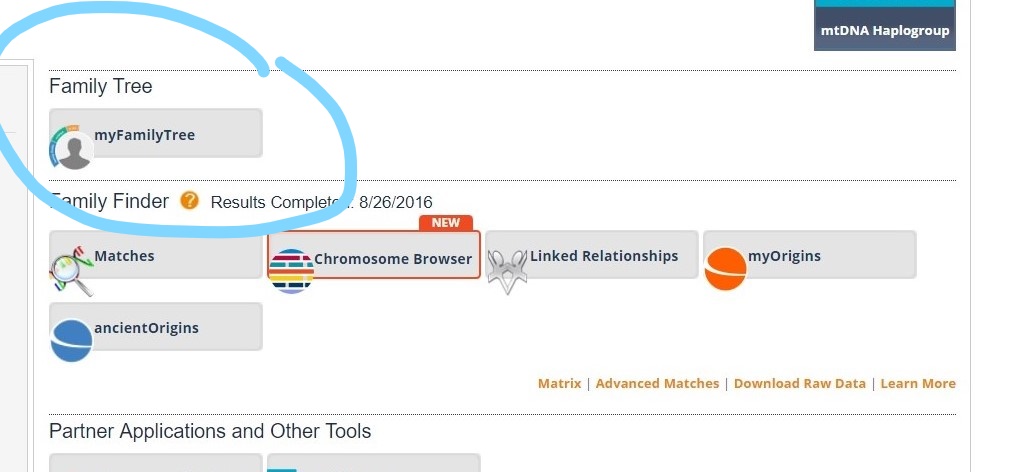Open the Matches button
This screenshot has height=472, width=1009.
tap(156, 255)
